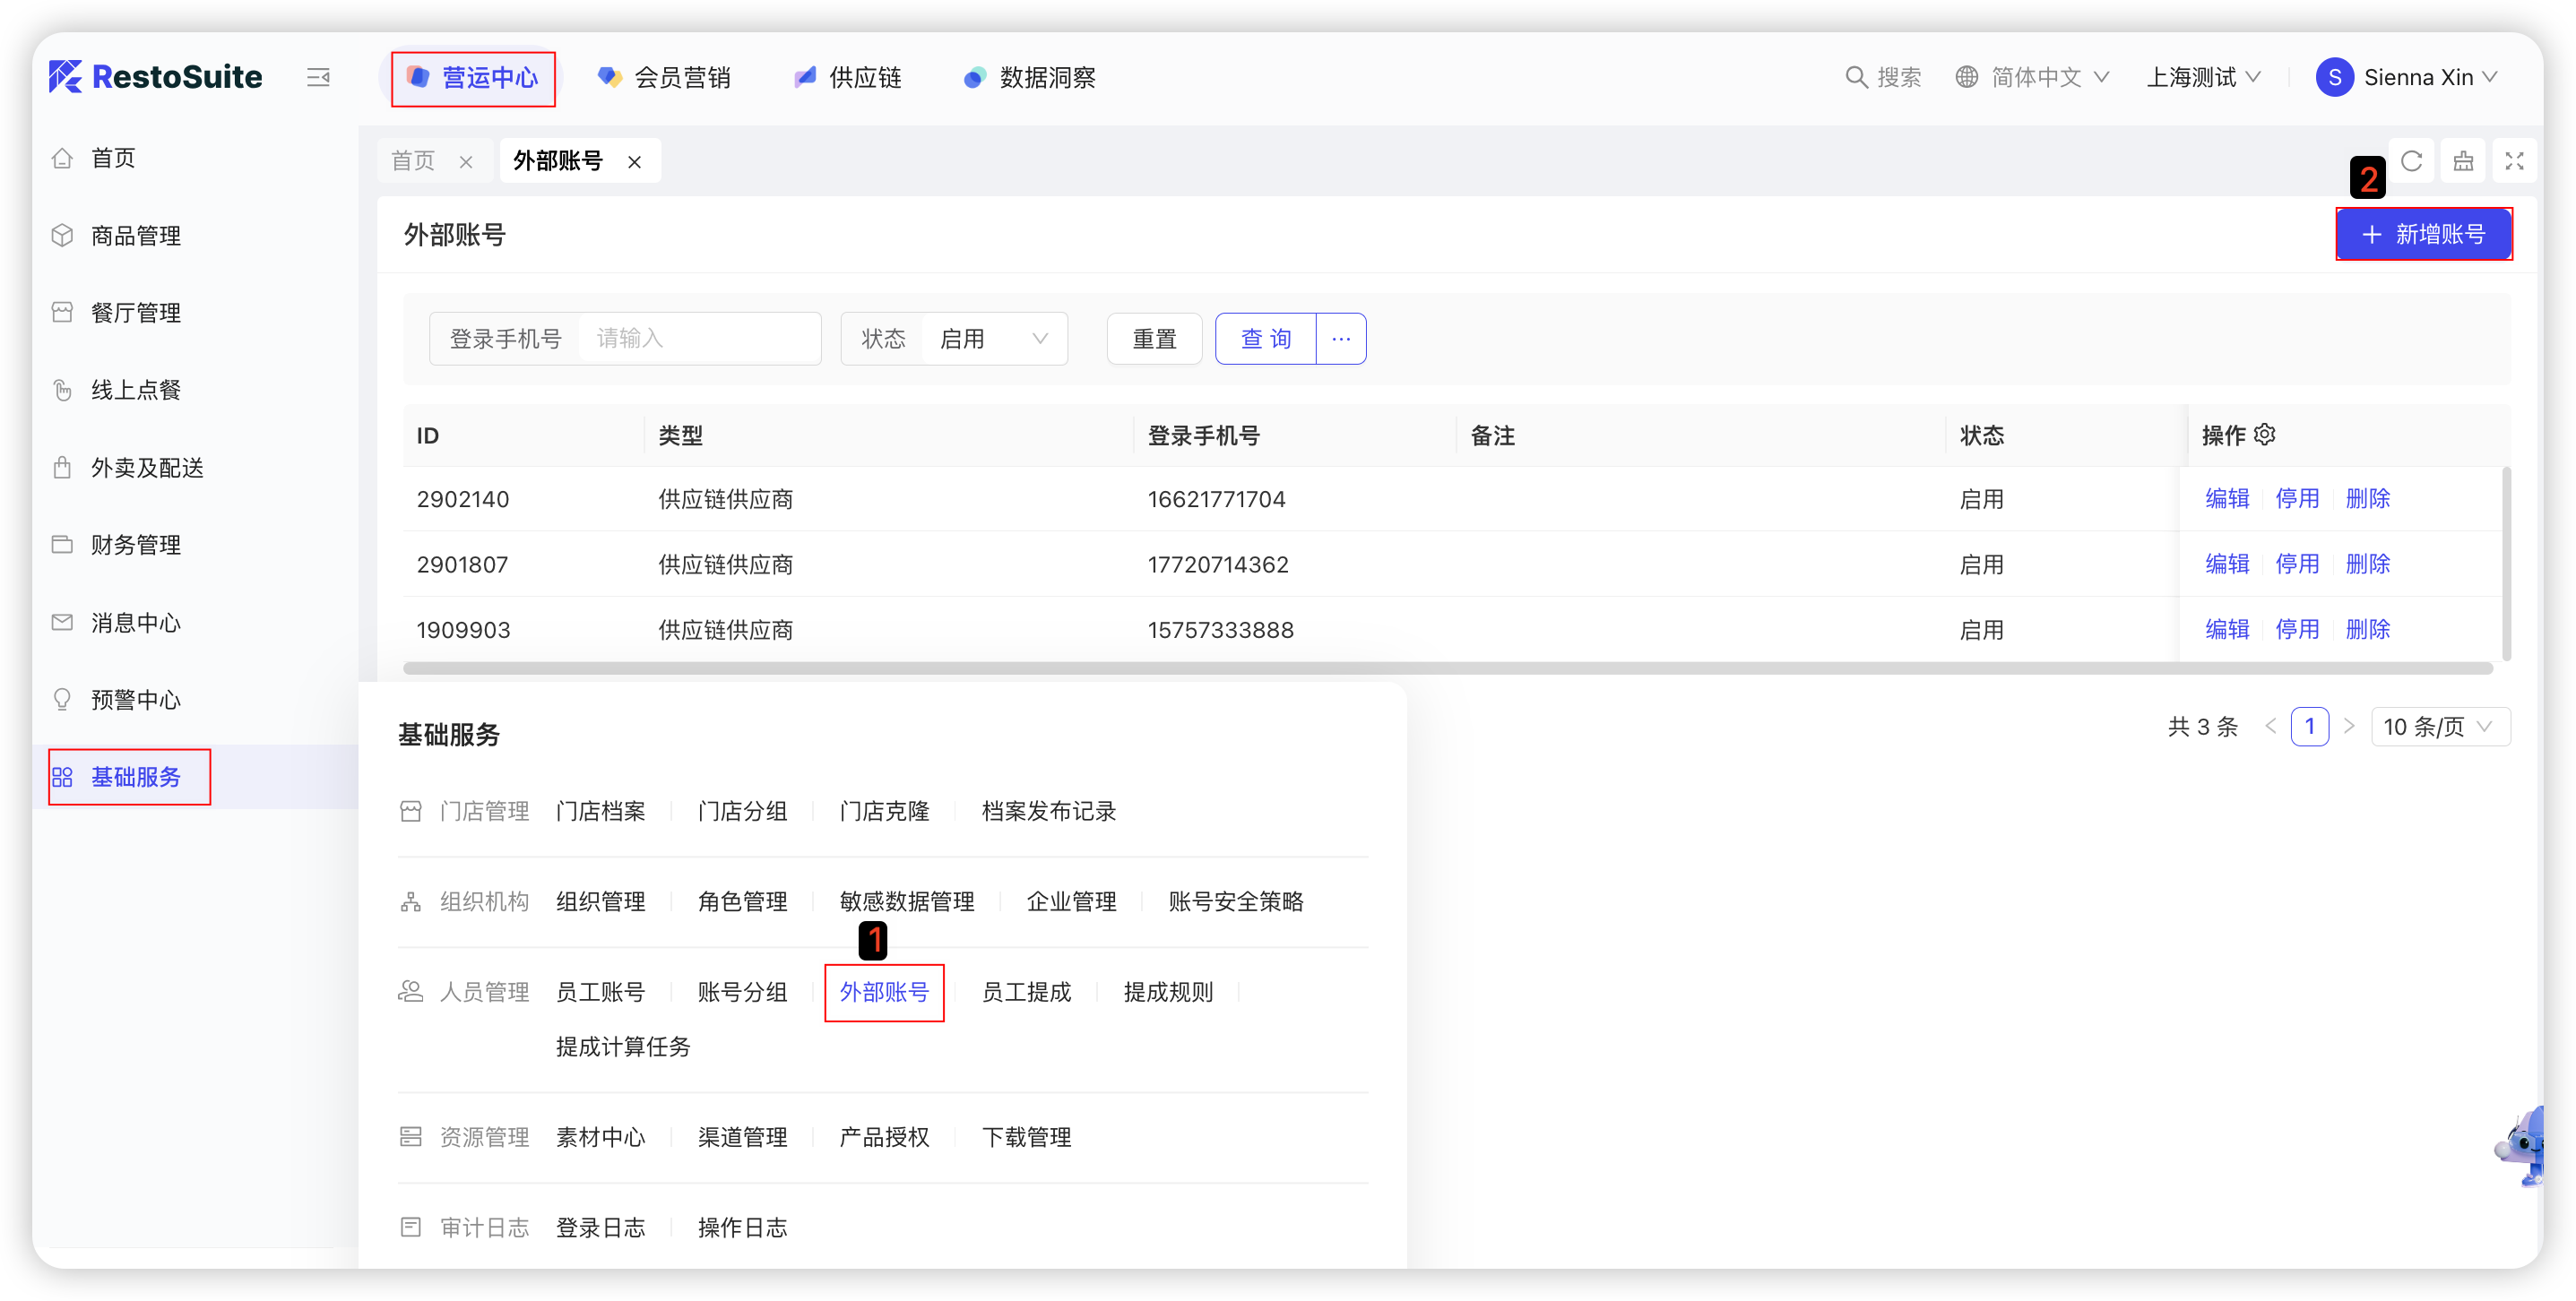Open 商品管理 in the sidebar
2576x1301 pixels.
tap(136, 236)
